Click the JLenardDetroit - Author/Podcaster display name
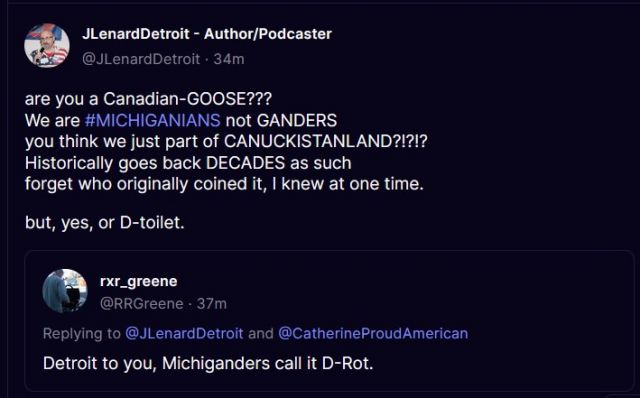The height and width of the screenshot is (398, 640). click(207, 34)
